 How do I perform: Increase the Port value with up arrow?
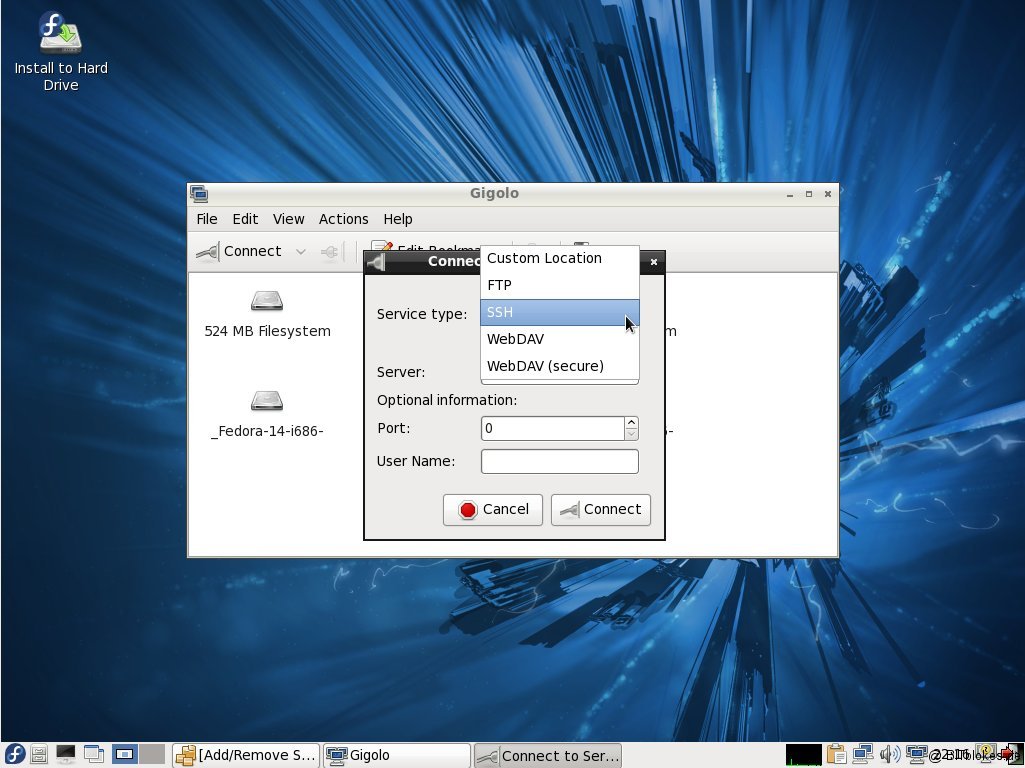631,423
